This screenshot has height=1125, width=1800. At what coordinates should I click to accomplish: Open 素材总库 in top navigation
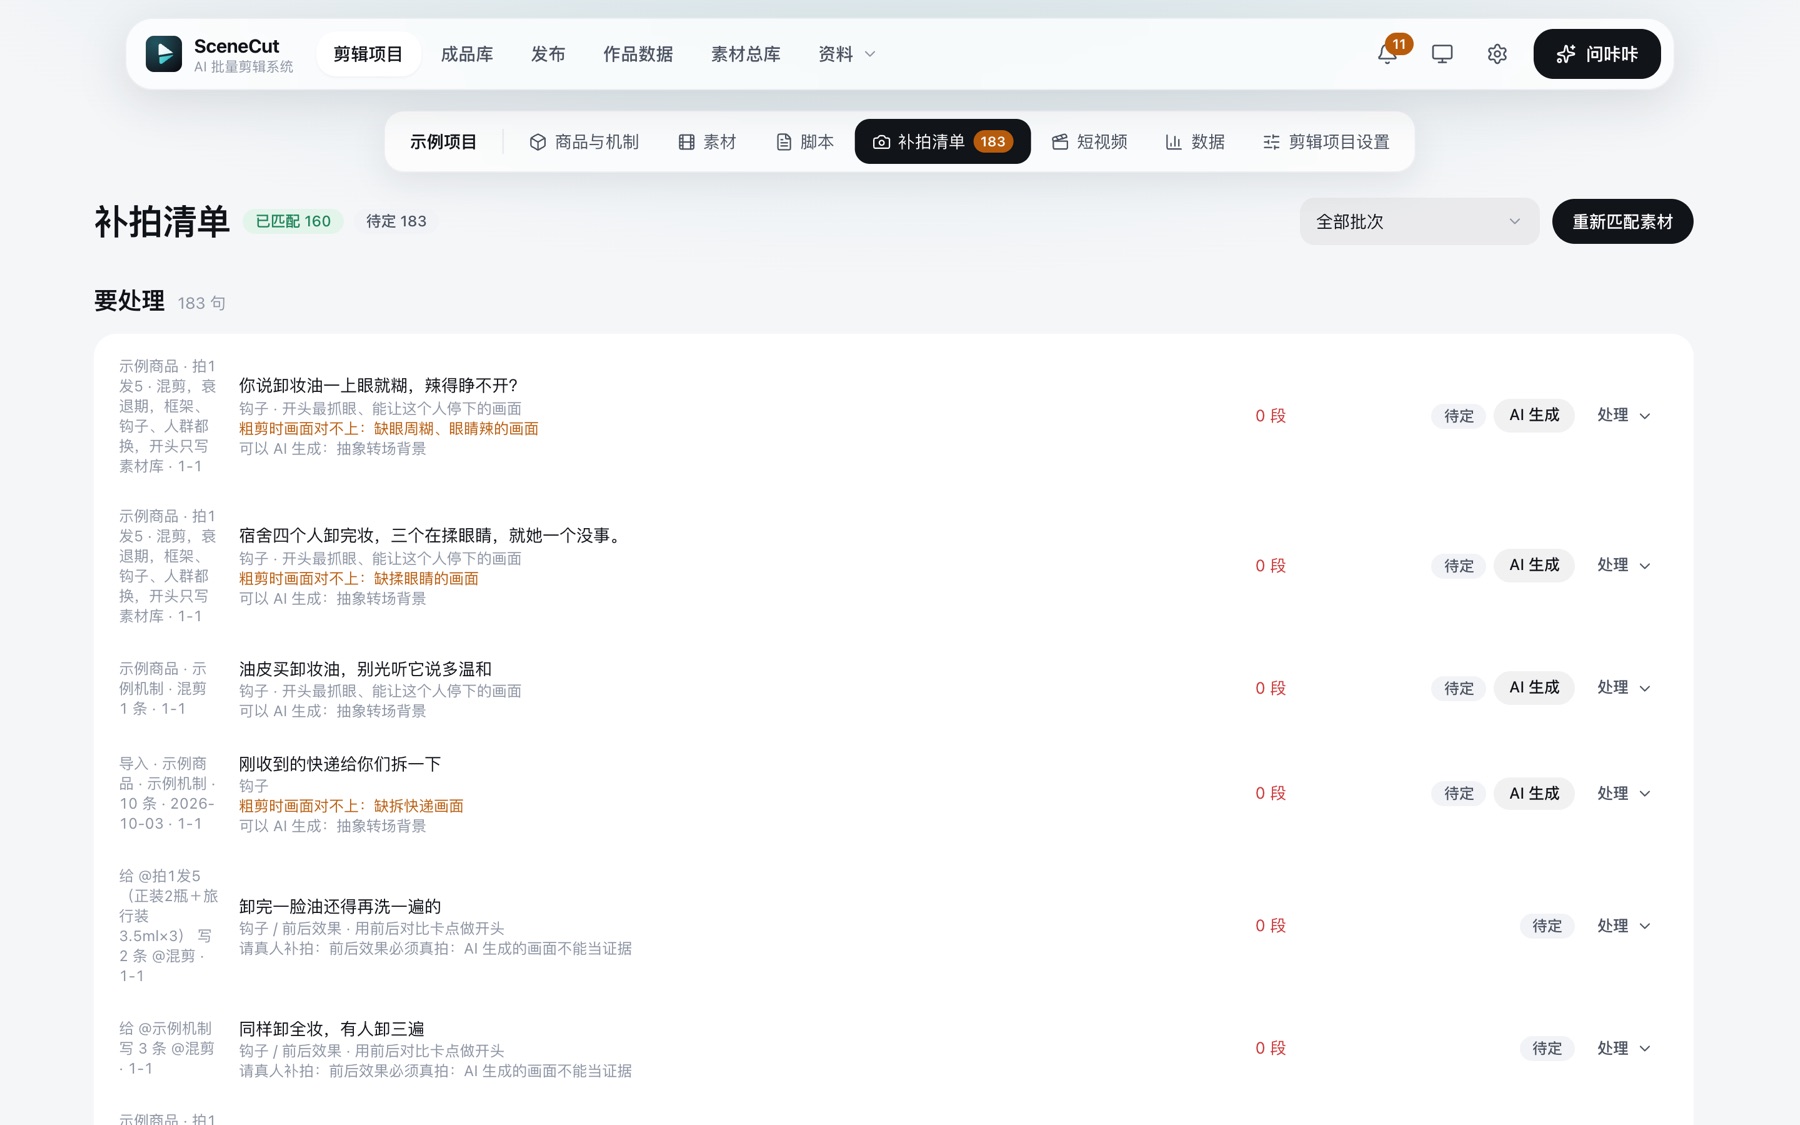746,54
